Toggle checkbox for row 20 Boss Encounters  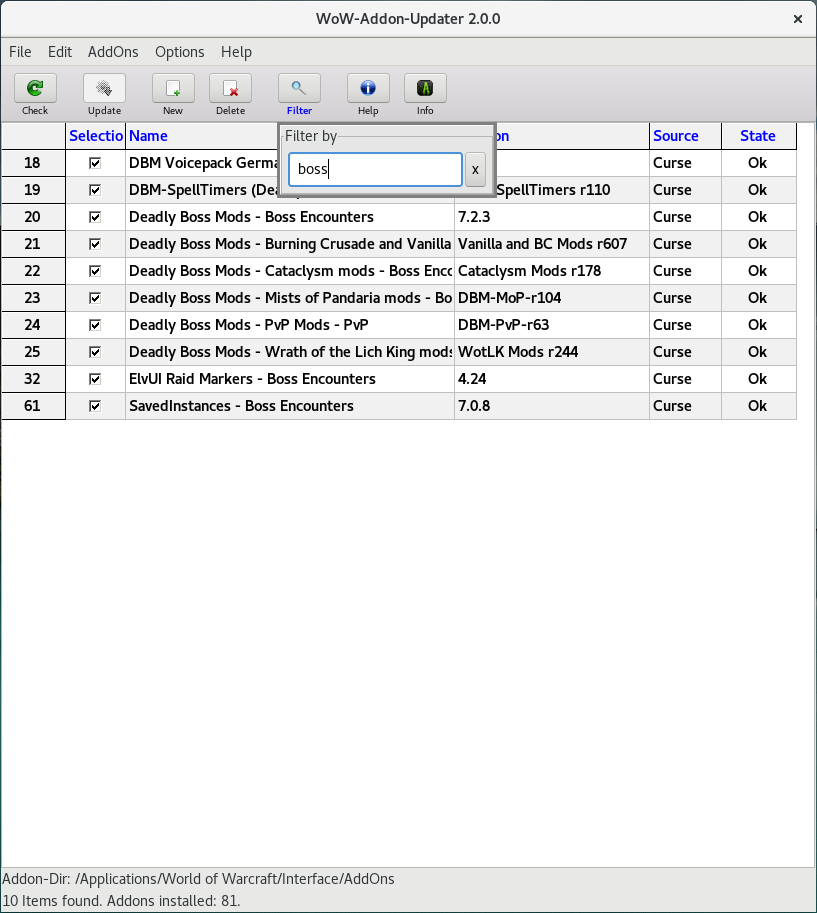coord(95,217)
